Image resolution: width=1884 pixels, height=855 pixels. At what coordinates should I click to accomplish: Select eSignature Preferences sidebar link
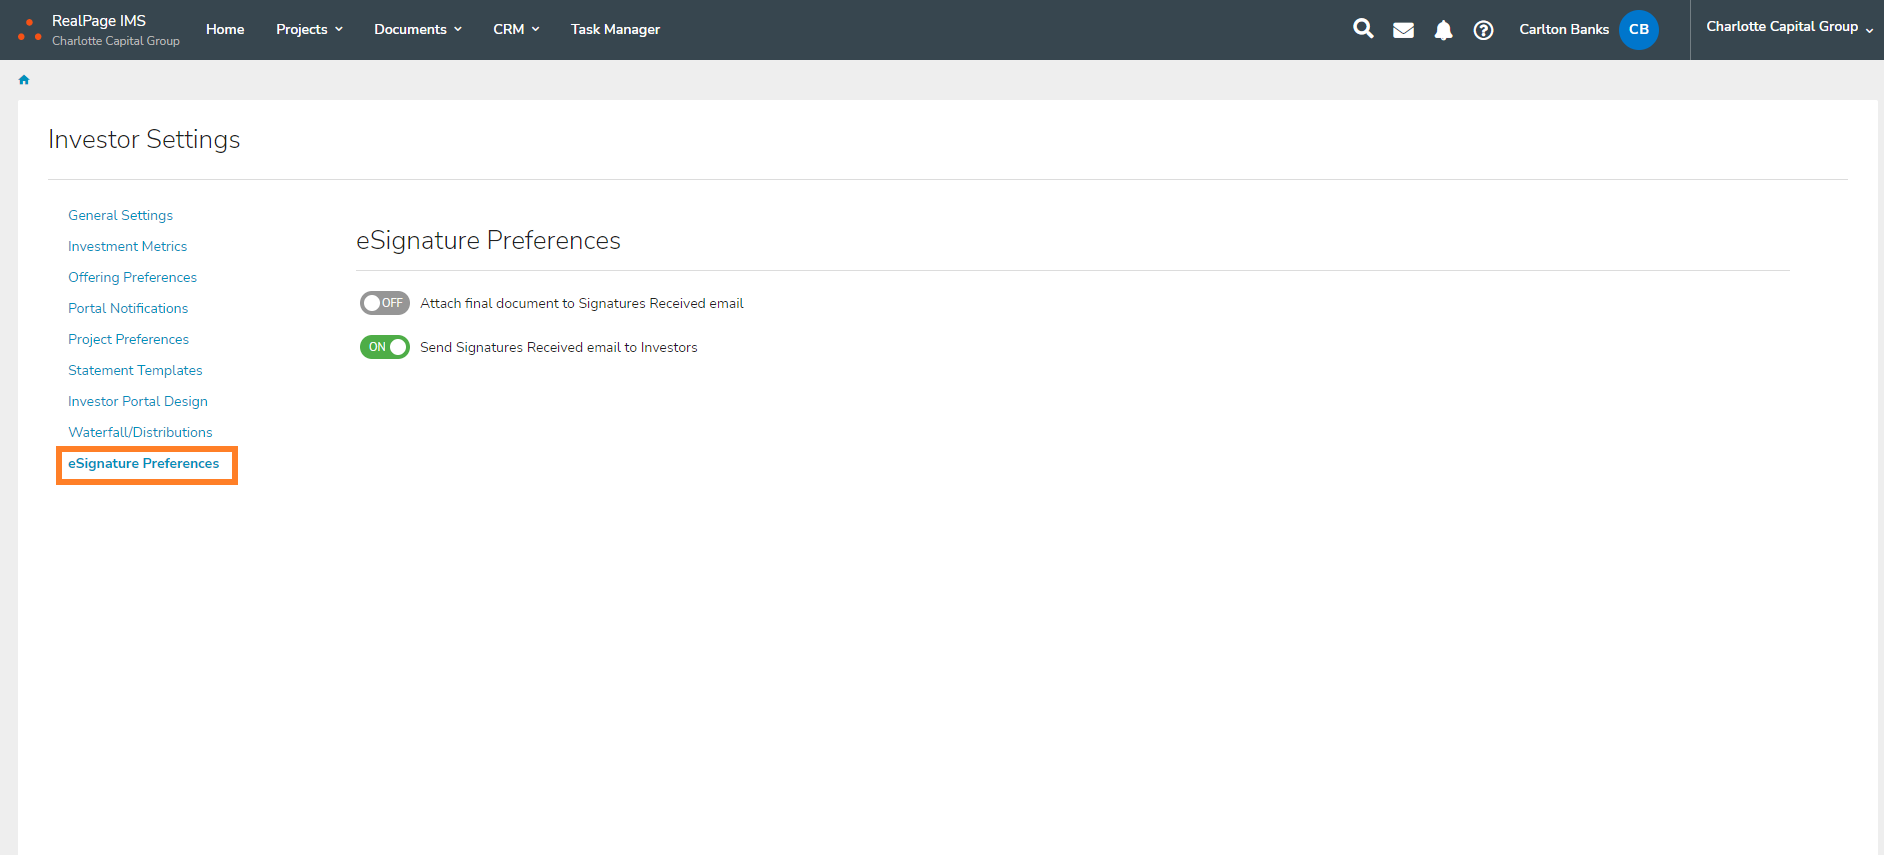click(x=143, y=463)
